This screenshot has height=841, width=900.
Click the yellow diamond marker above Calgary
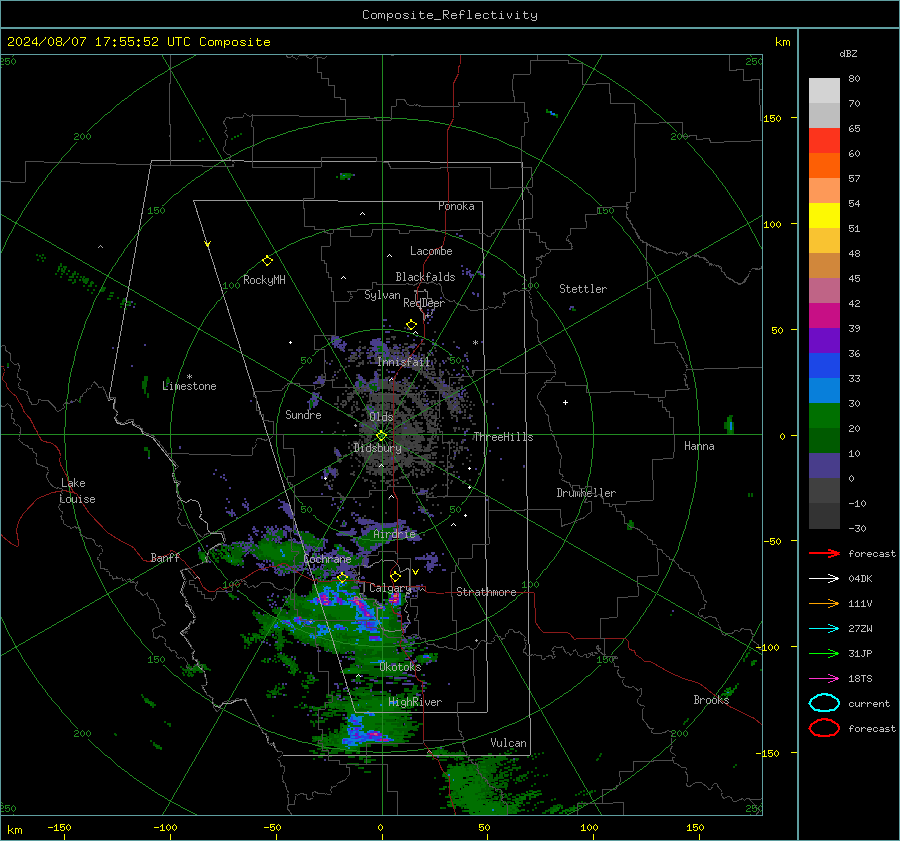tap(395, 576)
